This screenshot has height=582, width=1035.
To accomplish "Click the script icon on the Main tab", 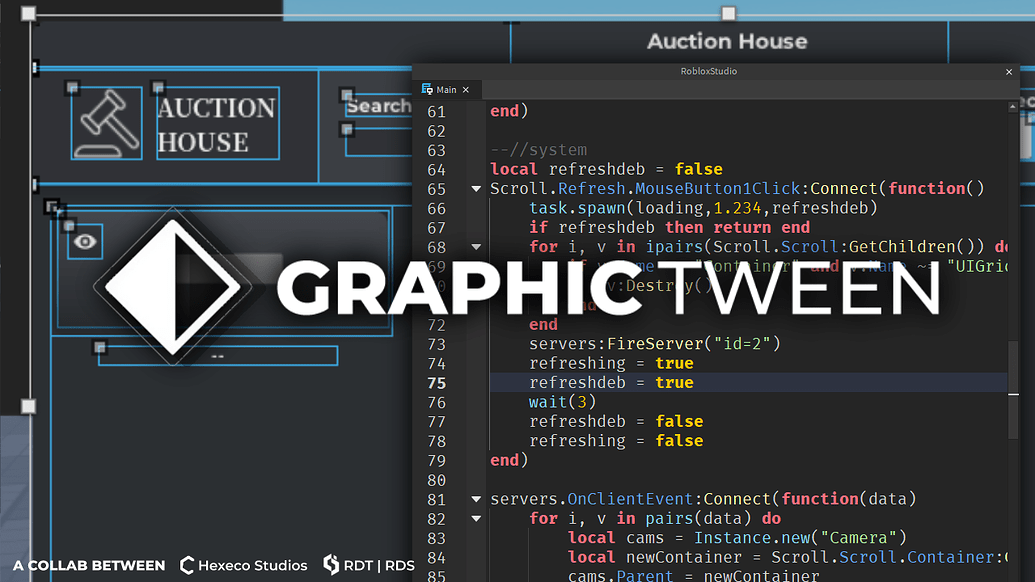I will 429,89.
